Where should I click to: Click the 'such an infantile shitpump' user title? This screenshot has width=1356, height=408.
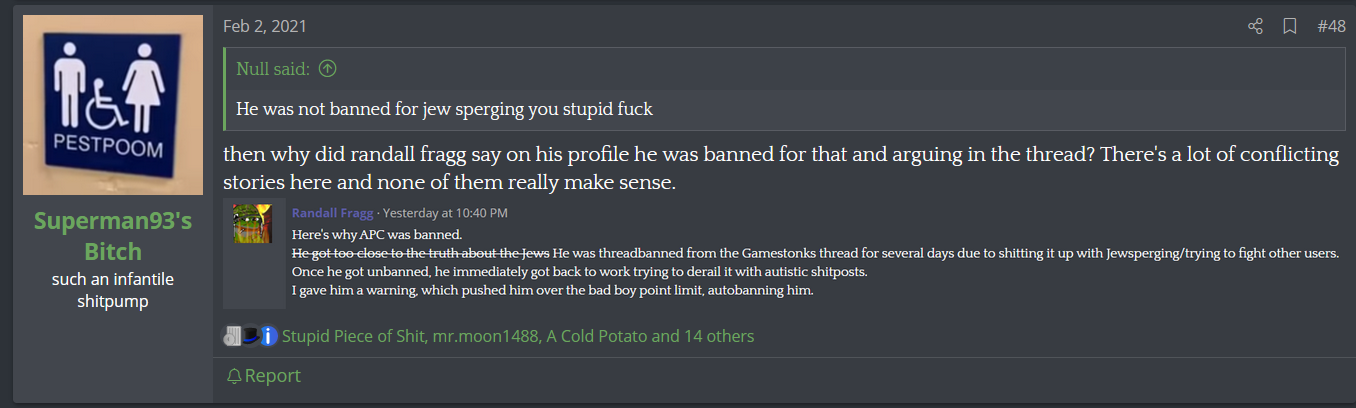click(113, 289)
